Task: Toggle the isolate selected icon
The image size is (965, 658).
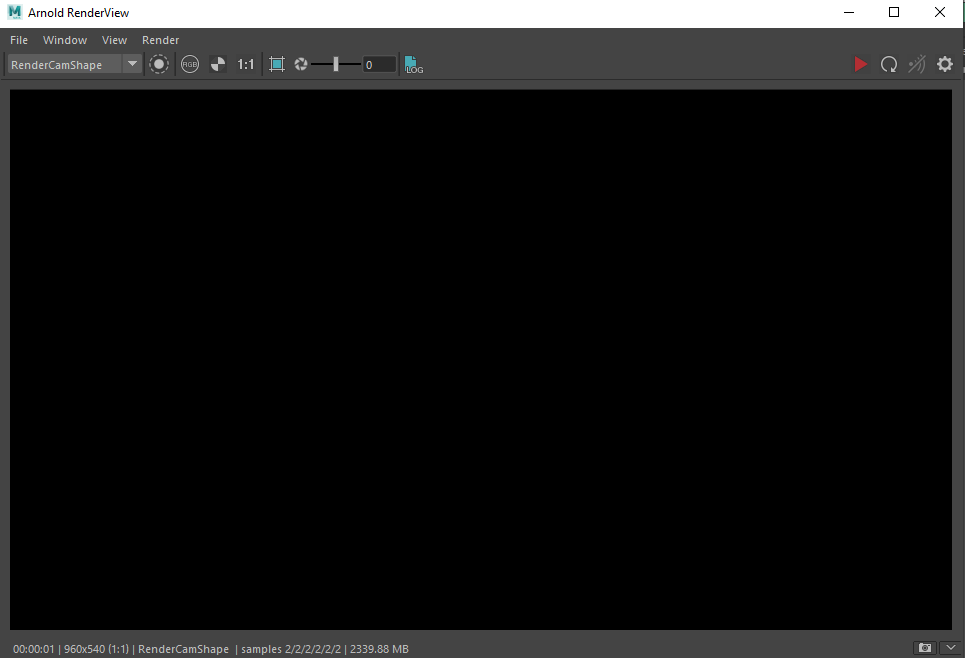Action: [917, 64]
